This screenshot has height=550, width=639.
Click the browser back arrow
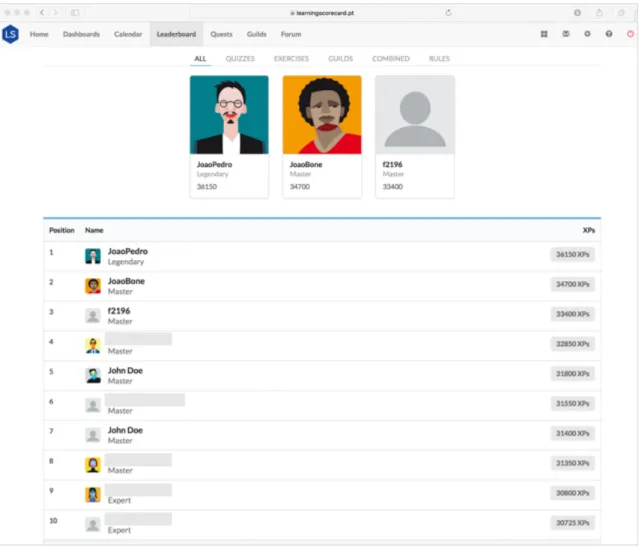click(42, 13)
